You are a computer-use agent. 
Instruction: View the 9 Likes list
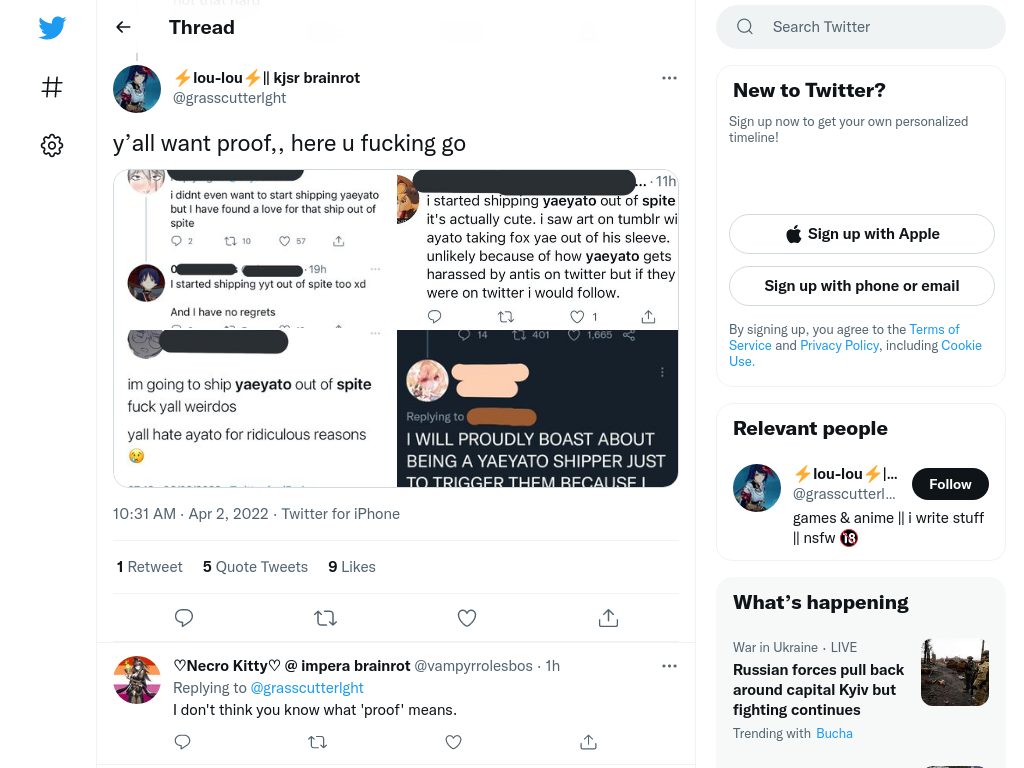coord(352,567)
